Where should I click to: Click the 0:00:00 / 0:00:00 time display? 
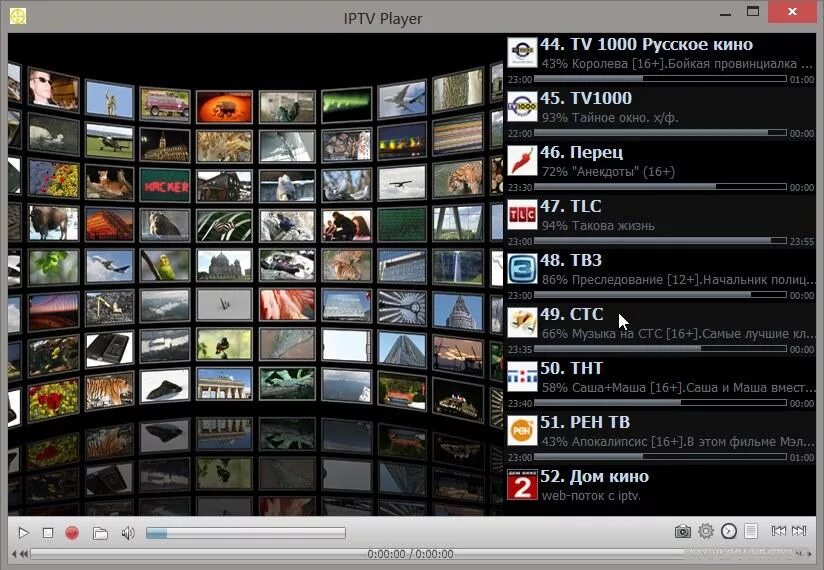pos(410,554)
